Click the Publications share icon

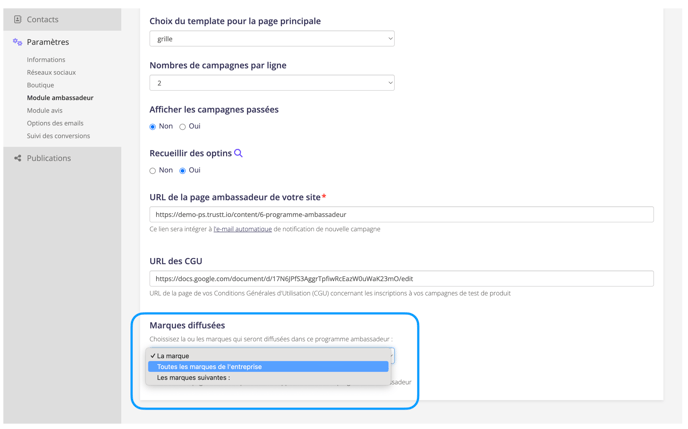click(x=18, y=158)
